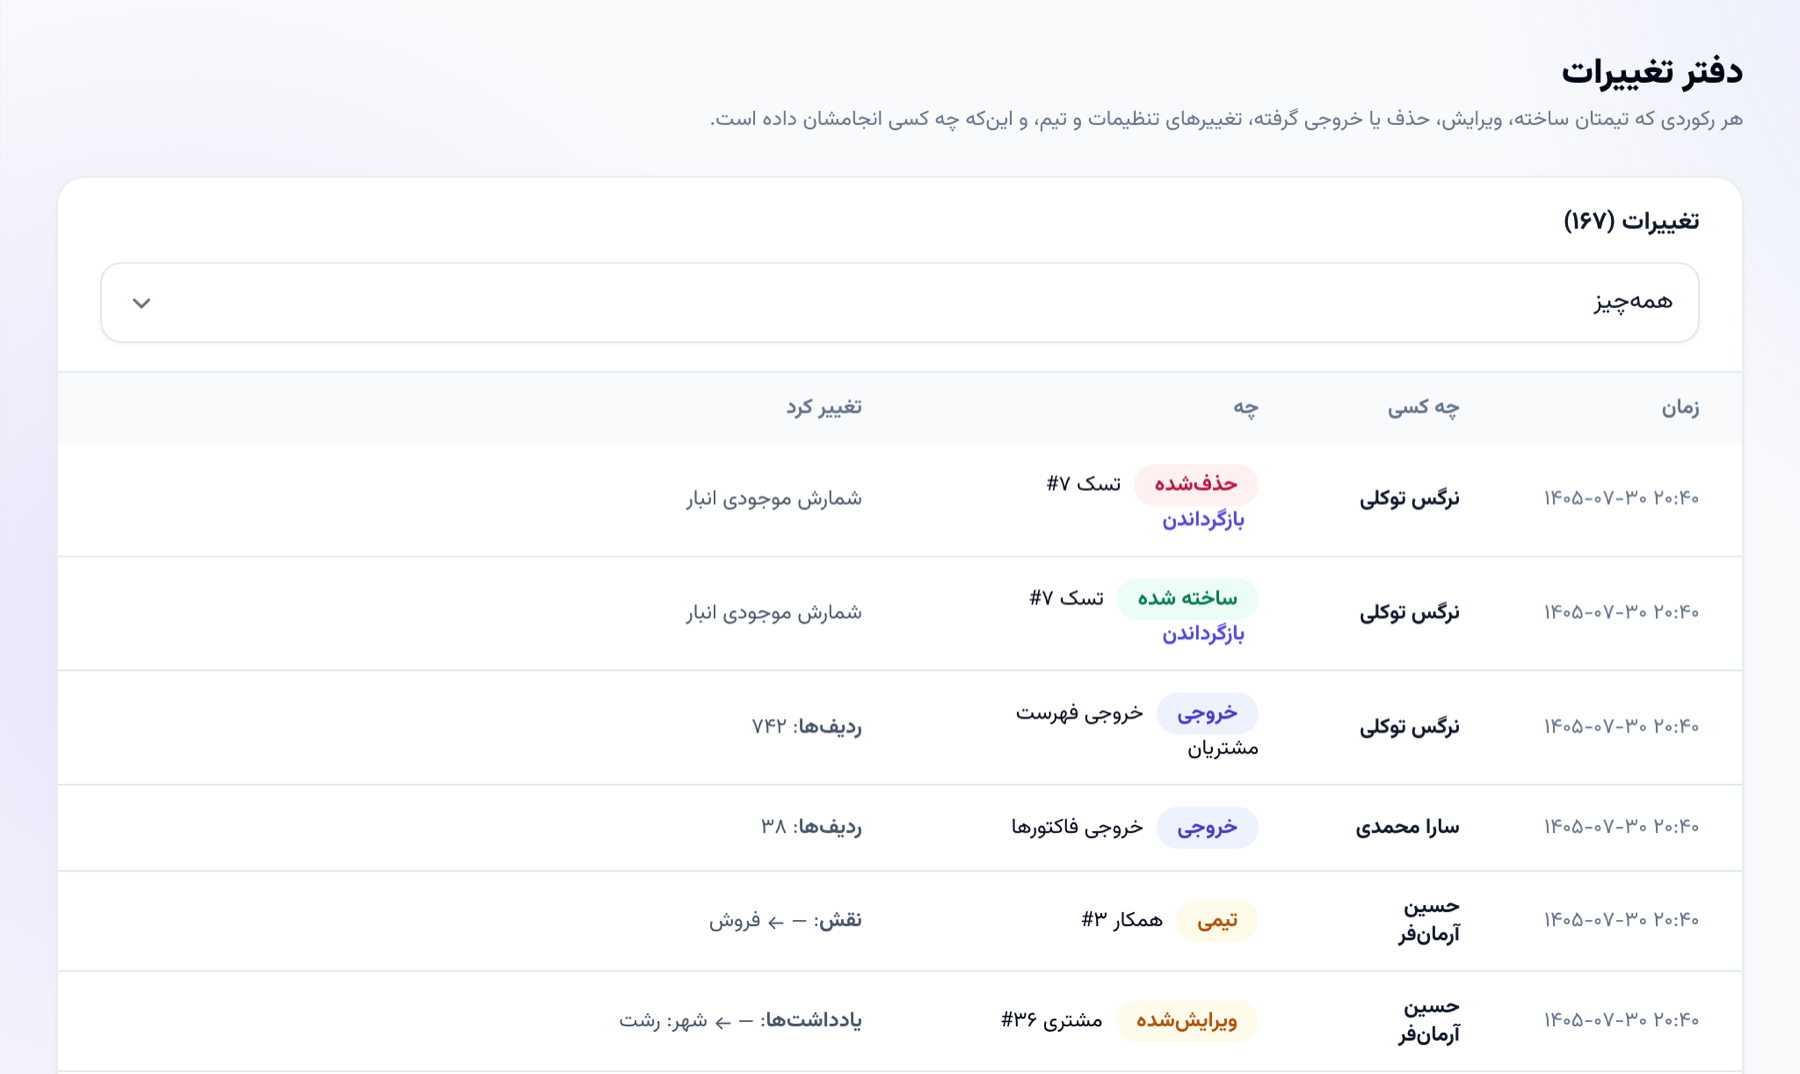
Task: Open the همه‌چیز filter dropdown
Action: [x=899, y=302]
